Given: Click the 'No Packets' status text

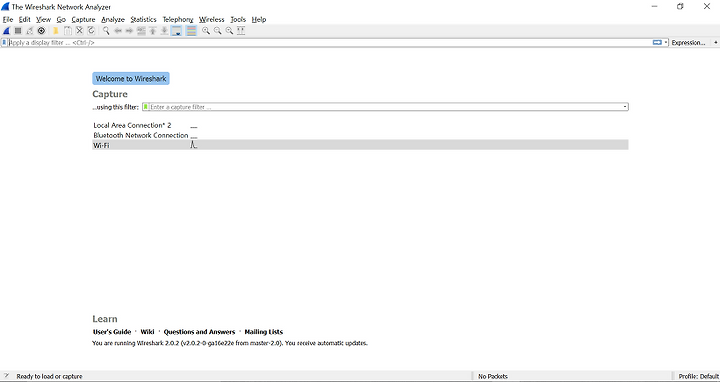Looking at the screenshot, I should pos(493,376).
